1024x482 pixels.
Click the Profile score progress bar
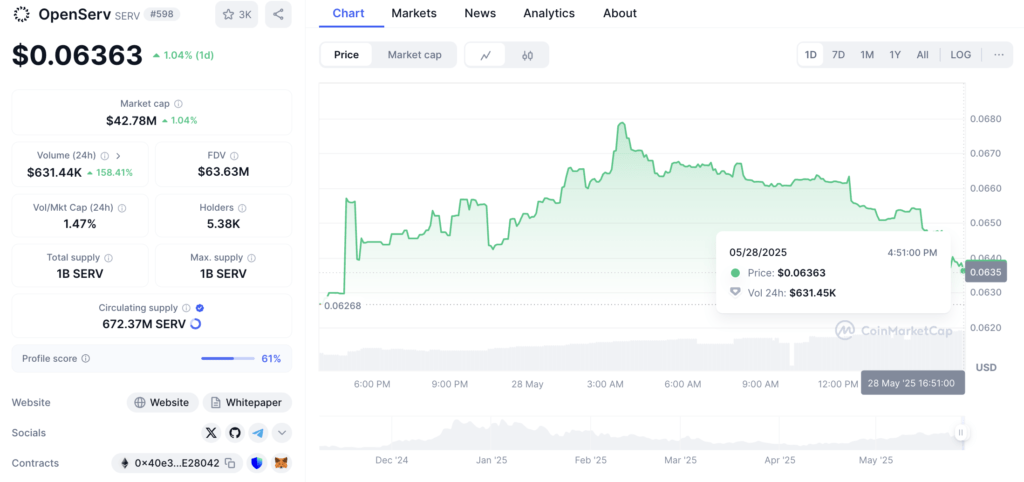(228, 359)
